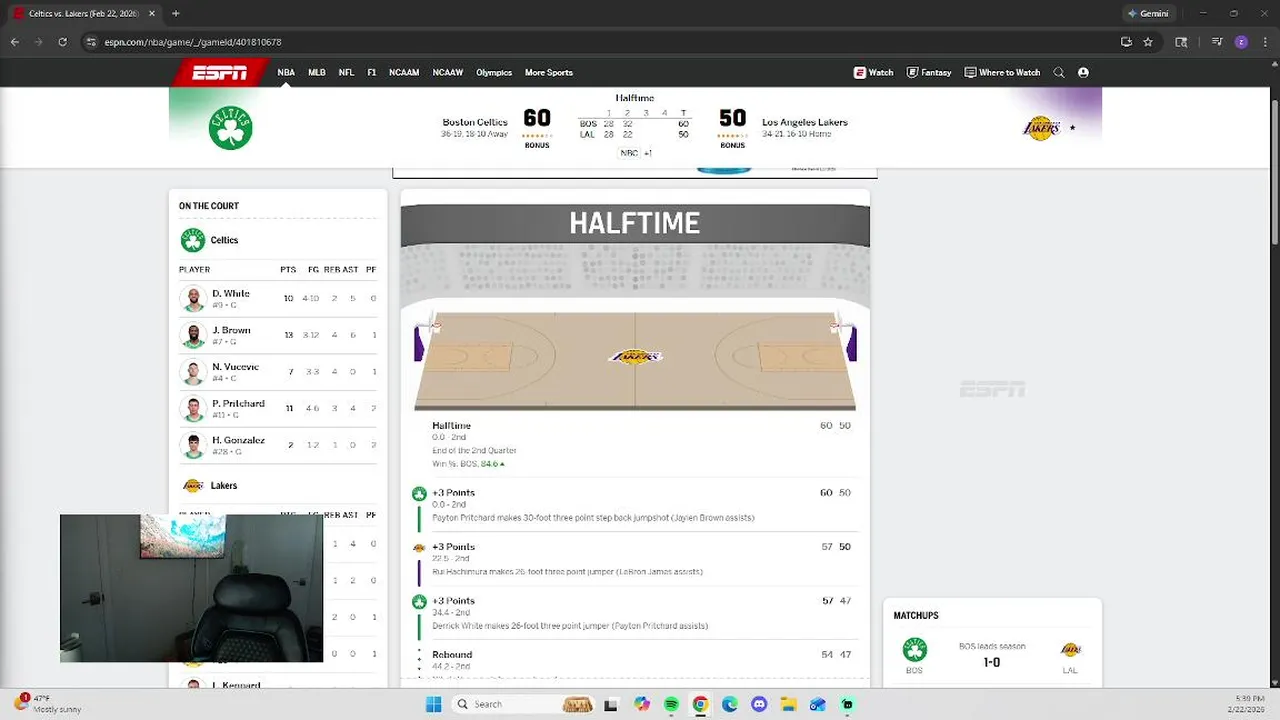
Task: Click the Los Angeles Lakers team name link
Action: (x=805, y=122)
